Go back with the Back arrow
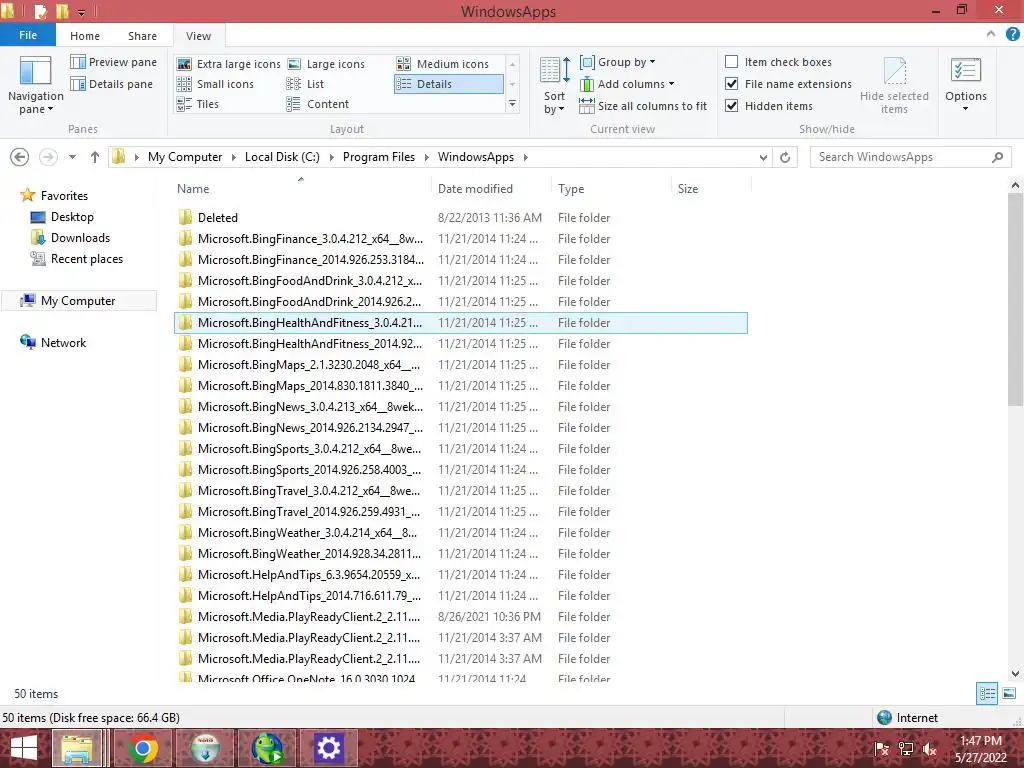 [x=20, y=157]
